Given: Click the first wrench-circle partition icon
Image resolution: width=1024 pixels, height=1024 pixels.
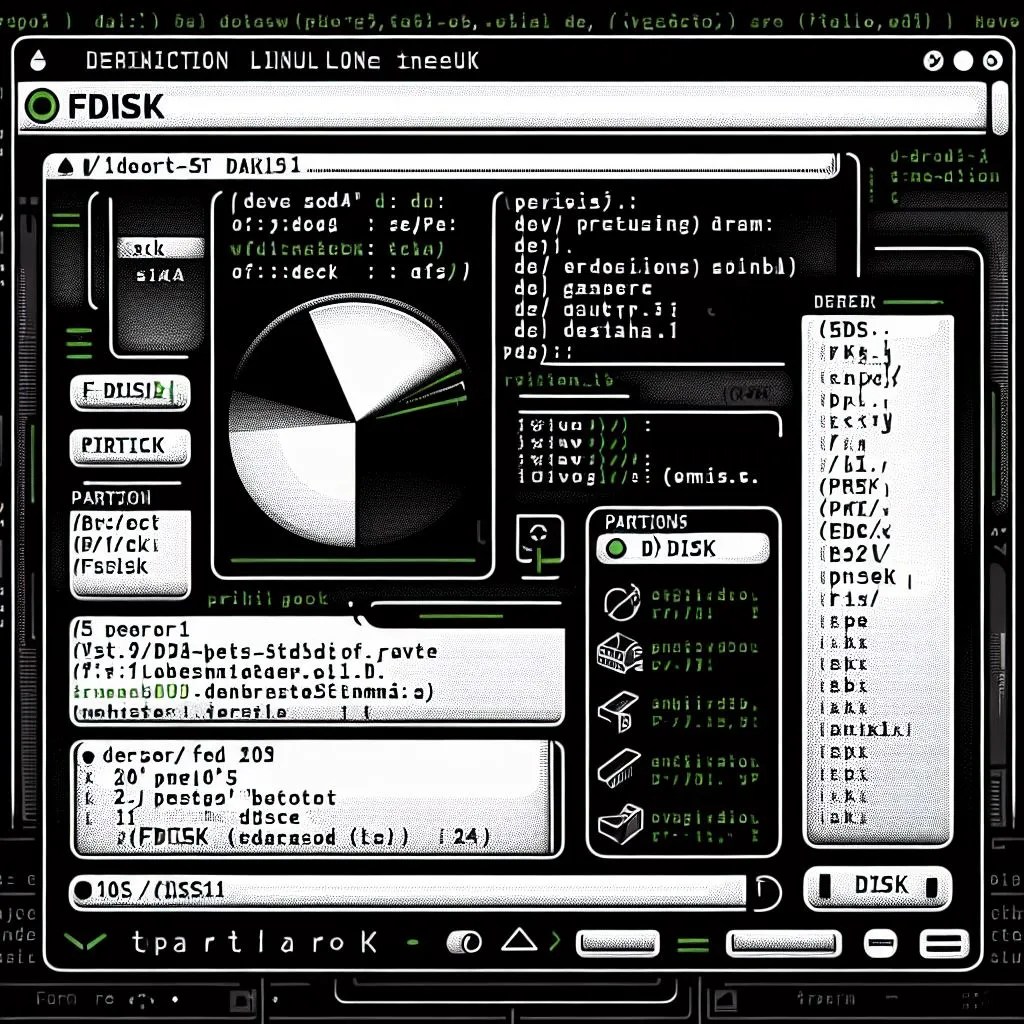Looking at the screenshot, I should click(x=621, y=601).
